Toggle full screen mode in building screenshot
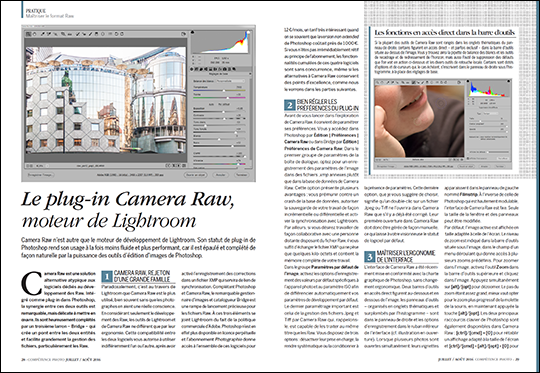This screenshot has height=373, width=540. (183, 34)
